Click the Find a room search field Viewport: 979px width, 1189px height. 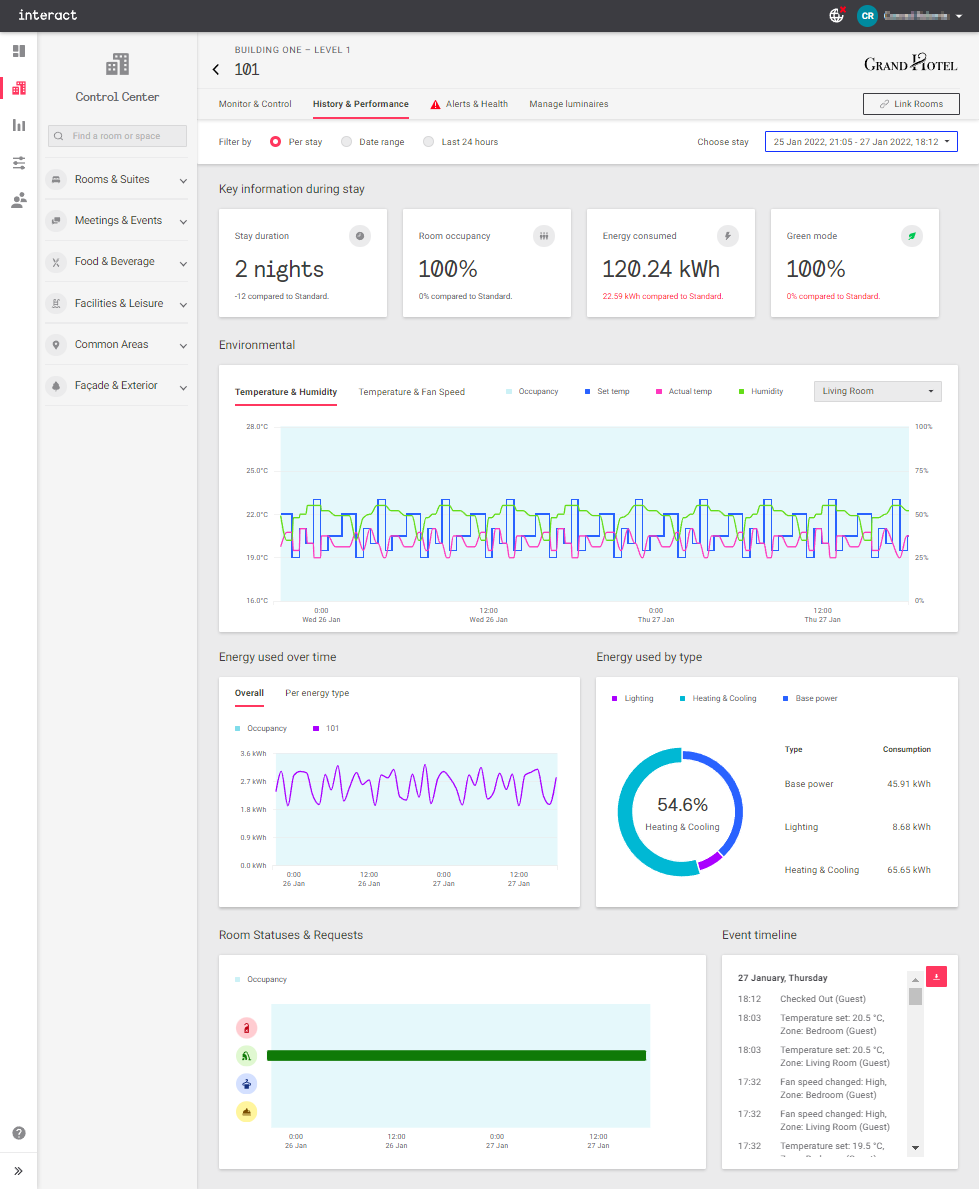click(x=118, y=136)
